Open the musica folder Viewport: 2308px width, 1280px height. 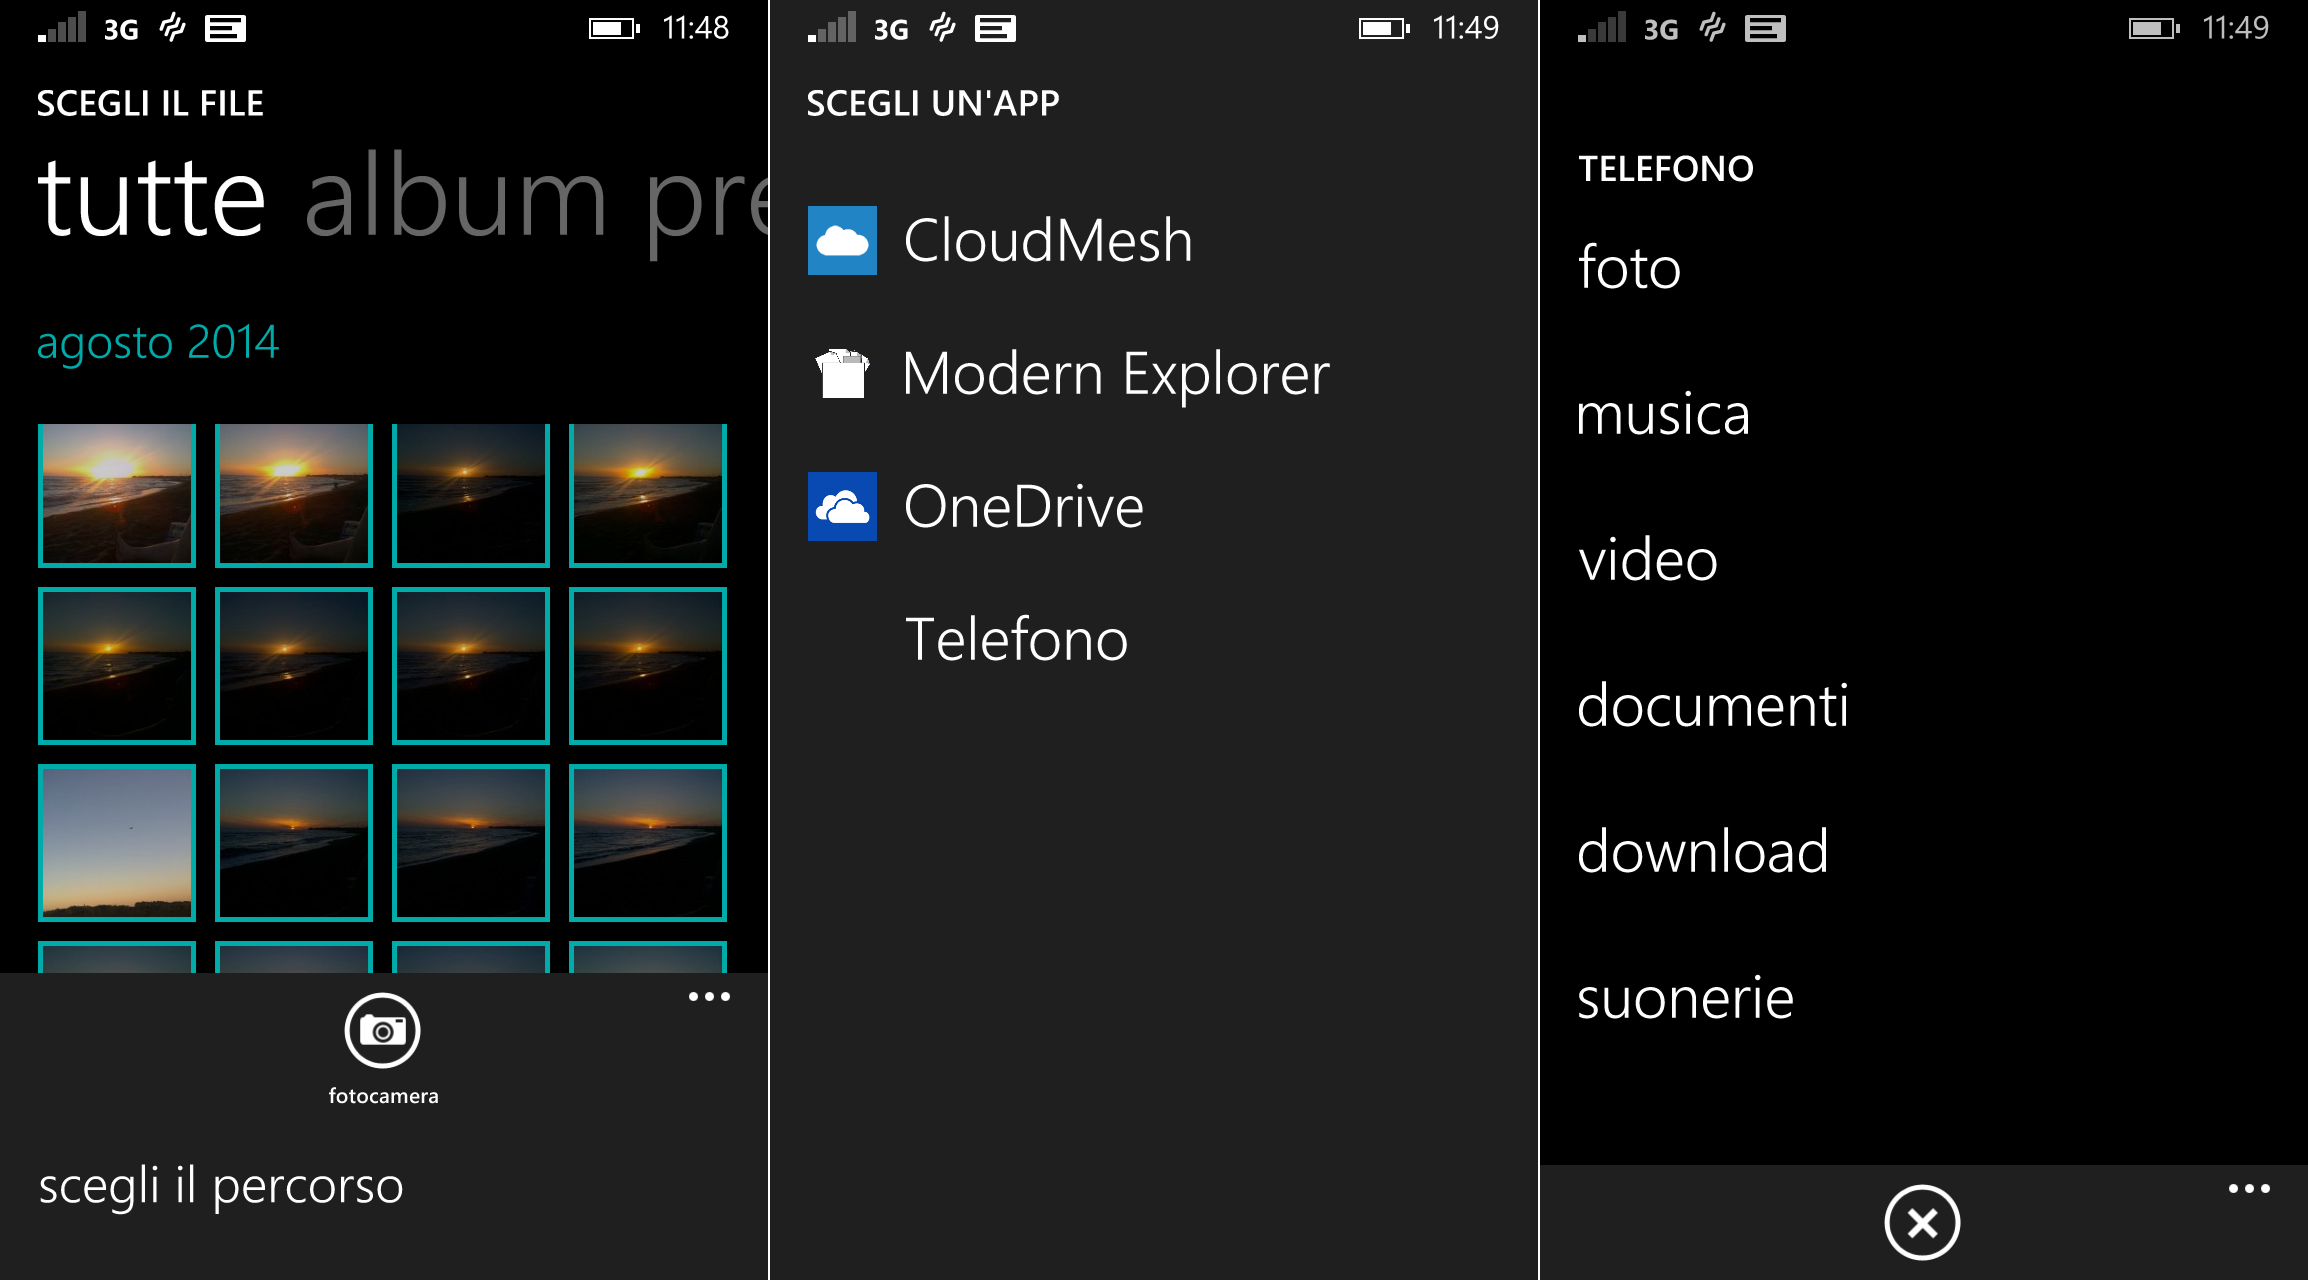1663,413
